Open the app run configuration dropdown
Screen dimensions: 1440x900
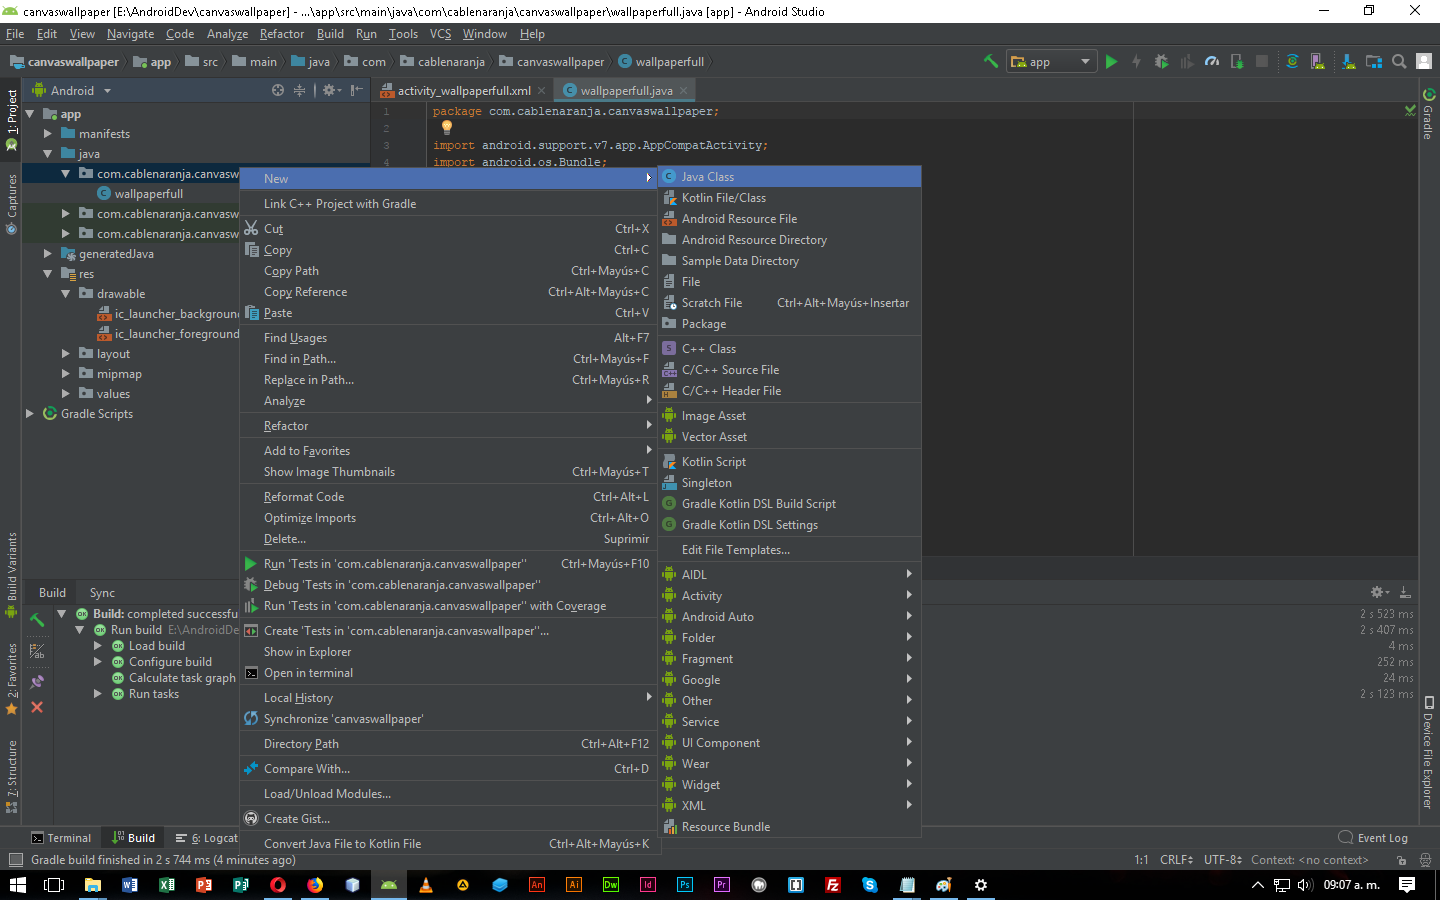point(1051,62)
